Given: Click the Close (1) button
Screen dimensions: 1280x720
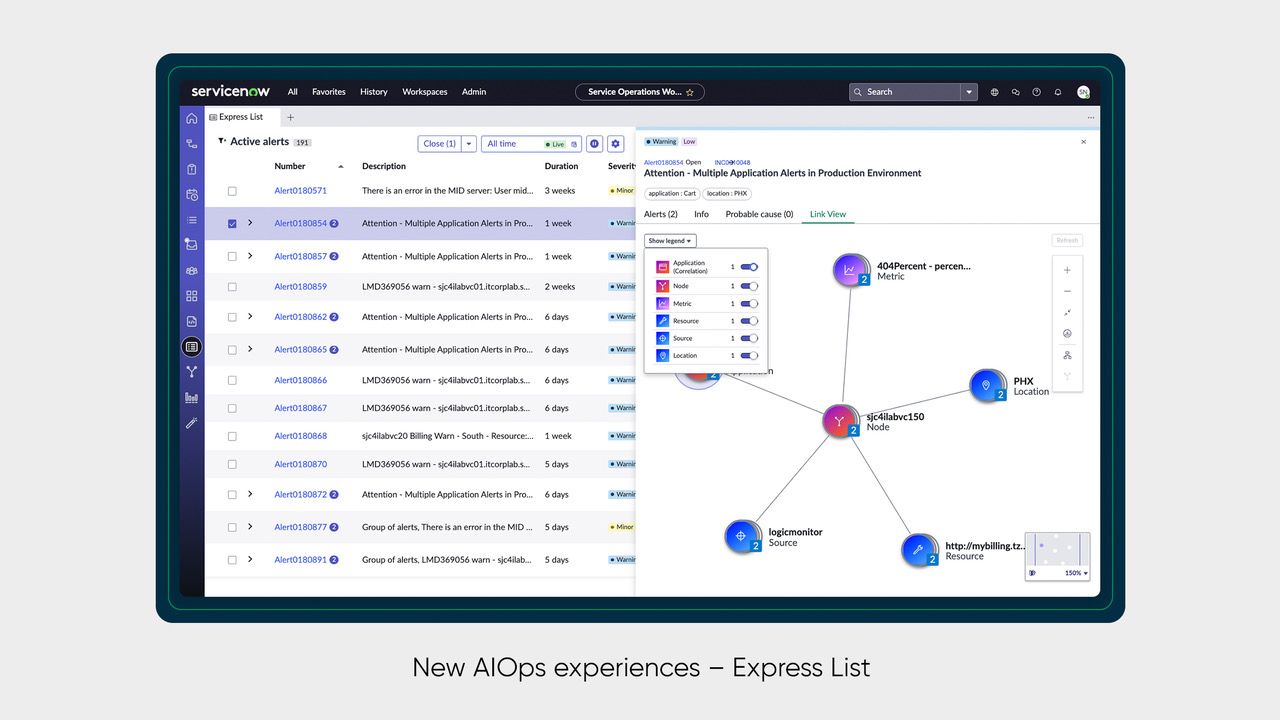Looking at the screenshot, I should point(439,144).
